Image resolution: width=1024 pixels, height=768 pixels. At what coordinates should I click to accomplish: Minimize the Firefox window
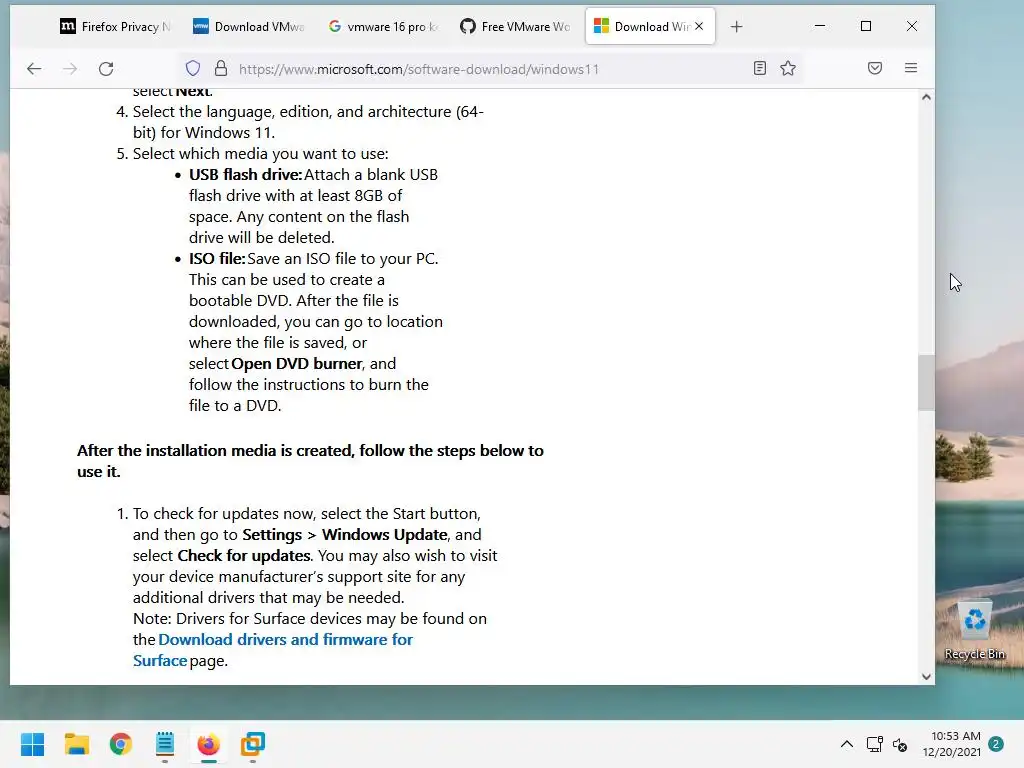pyautogui.click(x=820, y=26)
